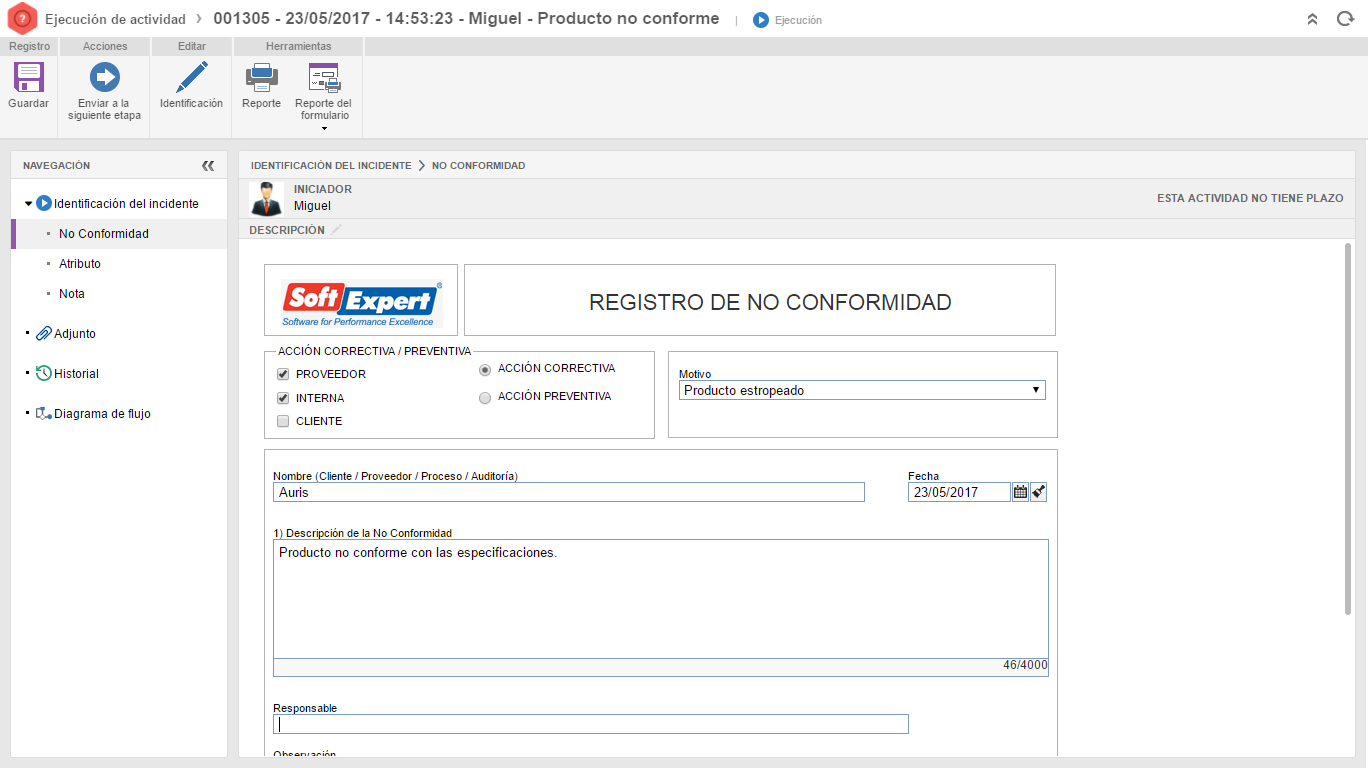Open the Reporte del formulario icon
This screenshot has width=1368, height=768.
[323, 78]
